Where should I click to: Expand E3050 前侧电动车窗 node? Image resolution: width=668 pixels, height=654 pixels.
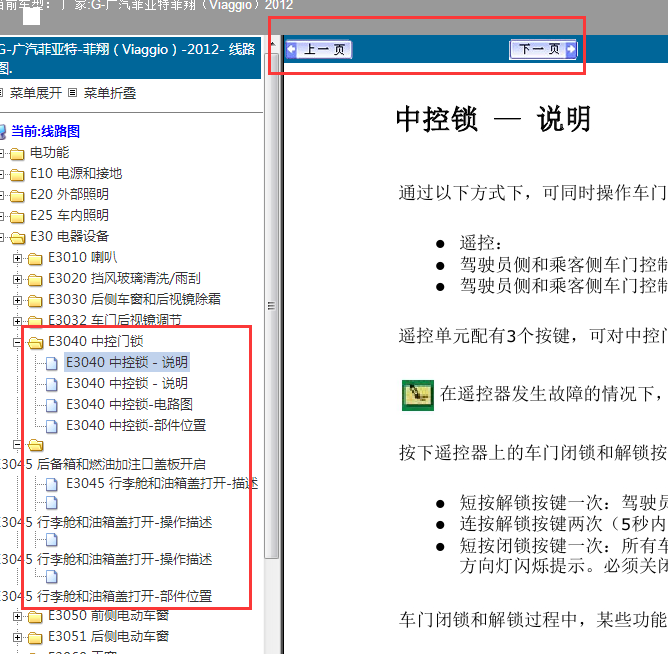tap(17, 616)
